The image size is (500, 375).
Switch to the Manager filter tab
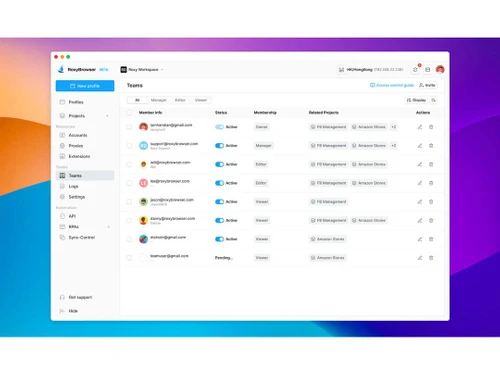[x=159, y=100]
